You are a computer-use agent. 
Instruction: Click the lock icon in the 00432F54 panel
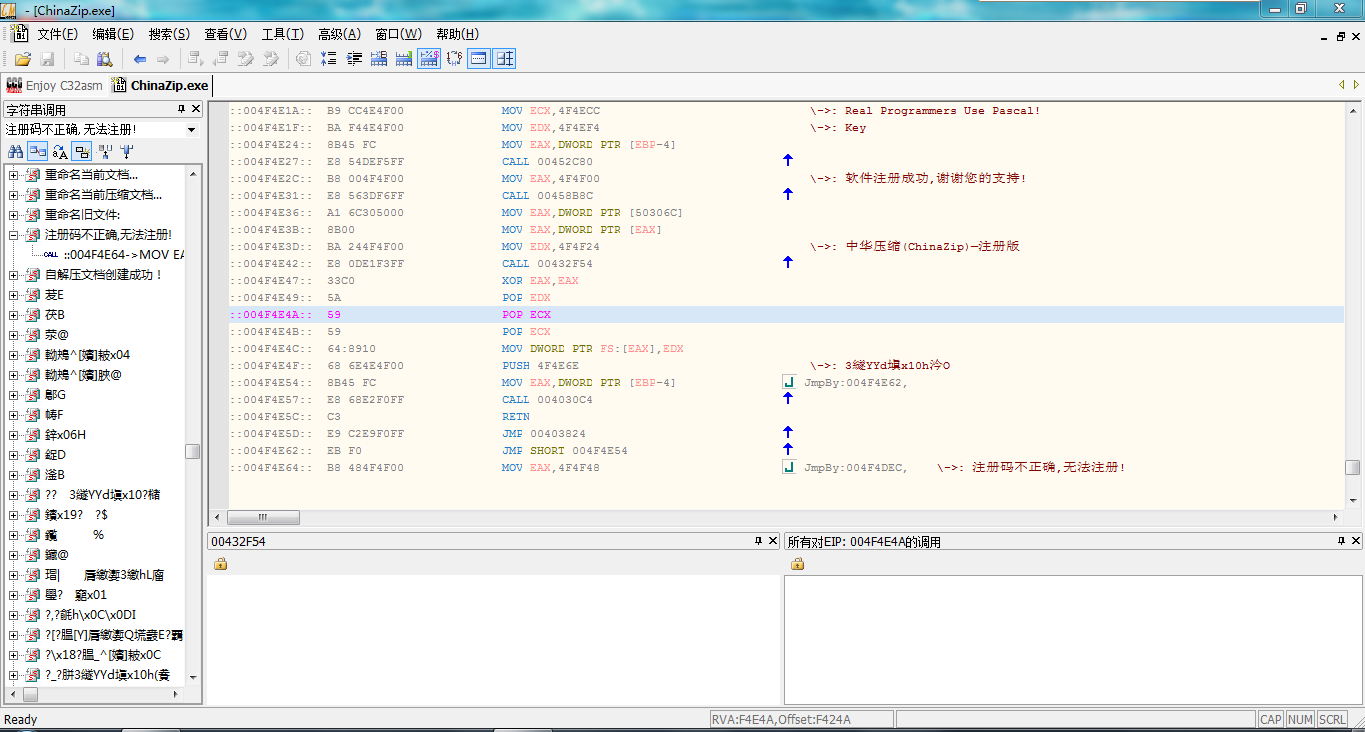point(220,564)
